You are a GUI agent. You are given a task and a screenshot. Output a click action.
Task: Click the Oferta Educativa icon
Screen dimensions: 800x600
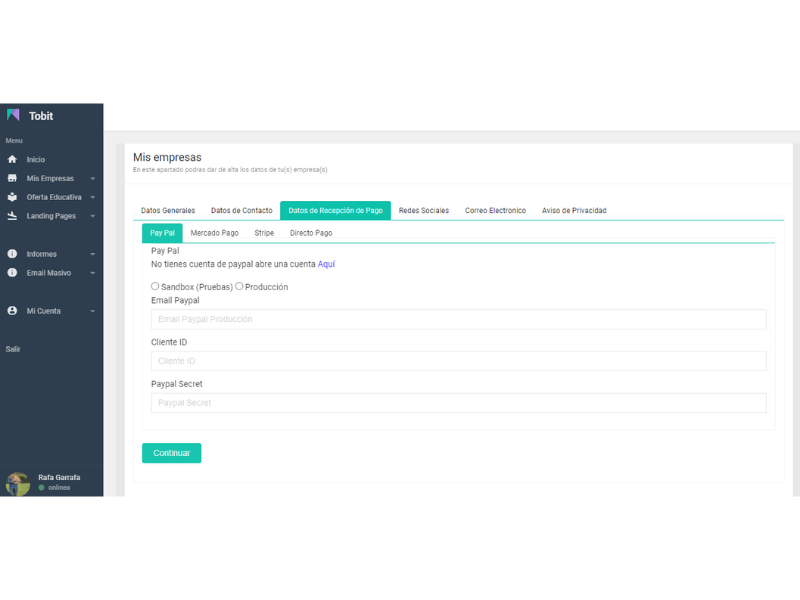click(x=12, y=197)
